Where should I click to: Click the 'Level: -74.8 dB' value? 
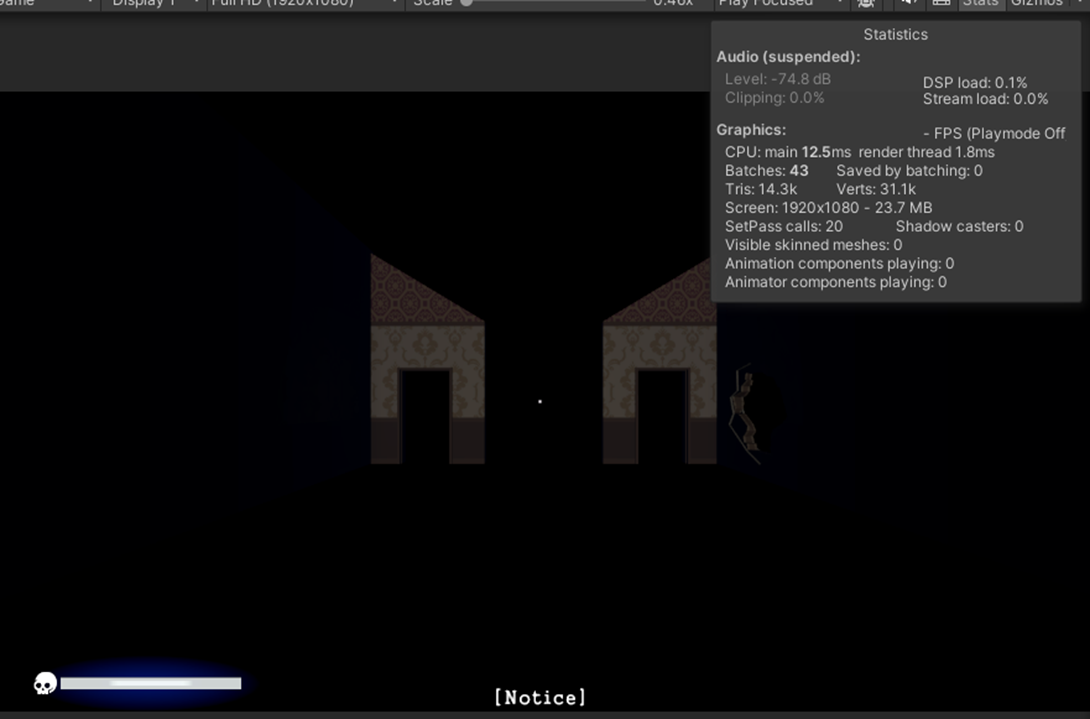[x=778, y=79]
